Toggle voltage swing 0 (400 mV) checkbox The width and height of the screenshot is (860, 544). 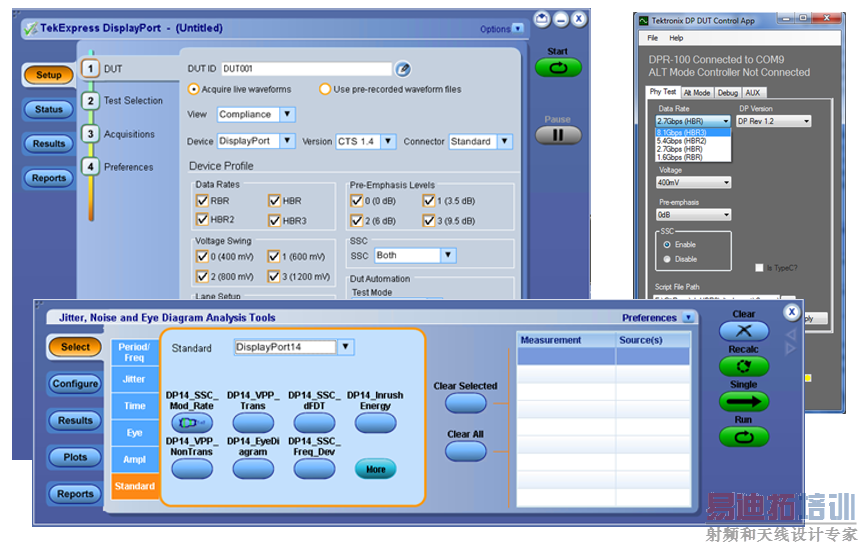coord(202,257)
